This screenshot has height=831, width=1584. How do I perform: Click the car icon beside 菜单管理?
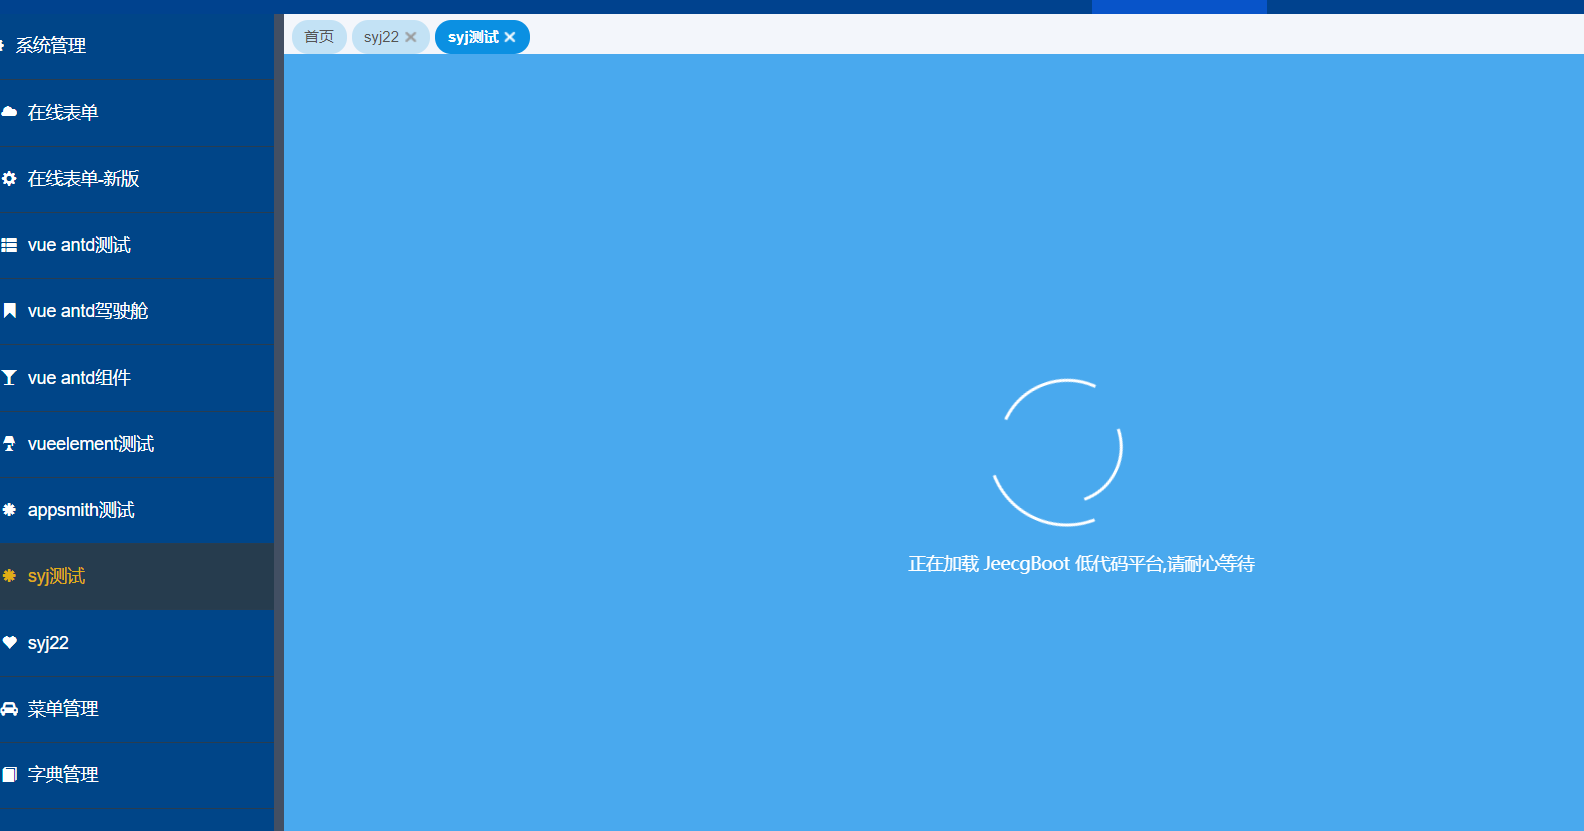[x=9, y=709]
